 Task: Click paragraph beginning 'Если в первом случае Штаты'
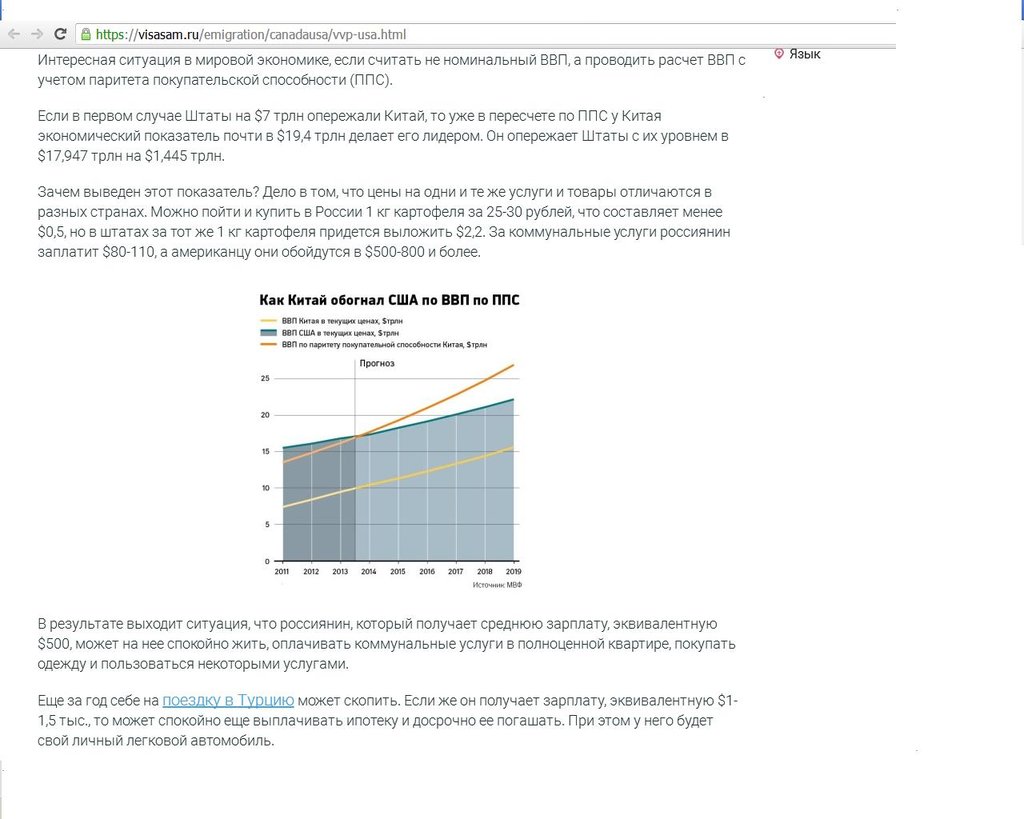click(383, 136)
